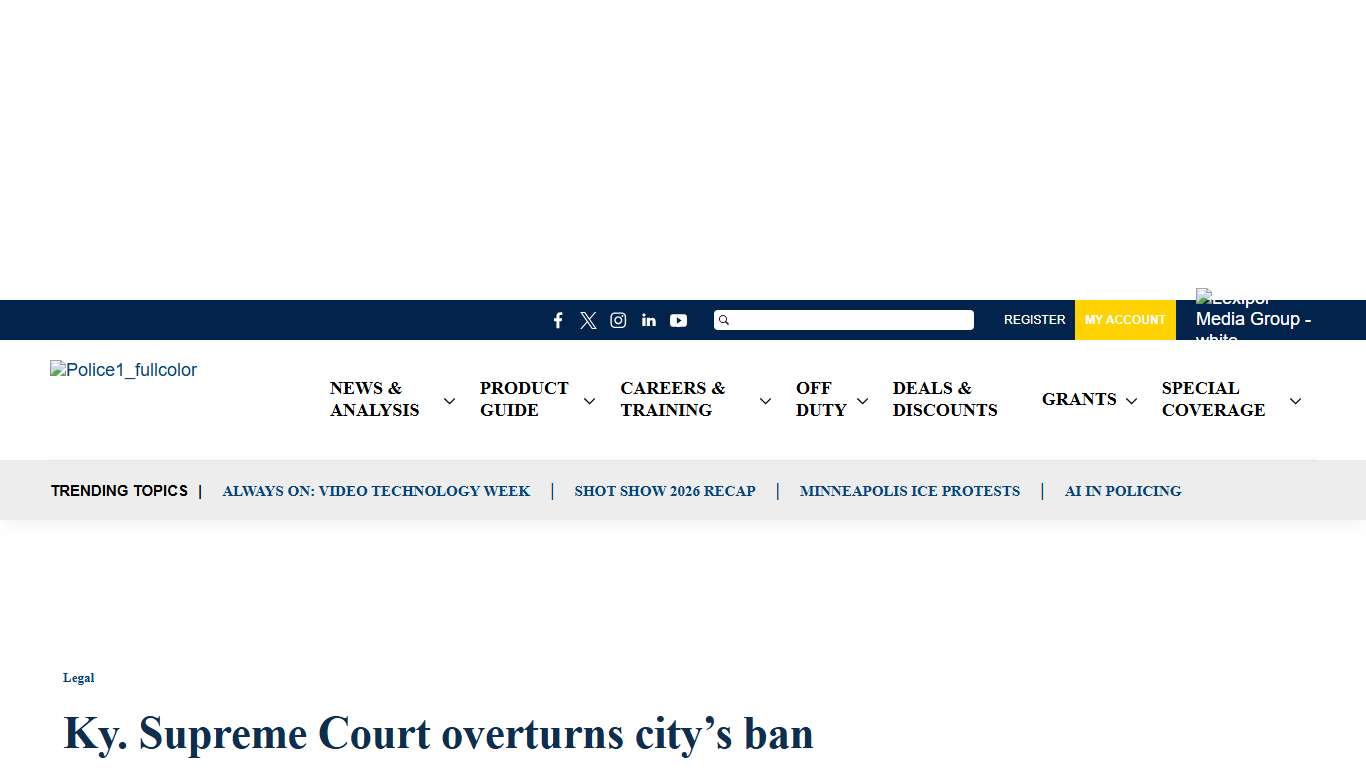Open Police1's Facebook page icon
This screenshot has height=768, width=1366.
tap(558, 320)
